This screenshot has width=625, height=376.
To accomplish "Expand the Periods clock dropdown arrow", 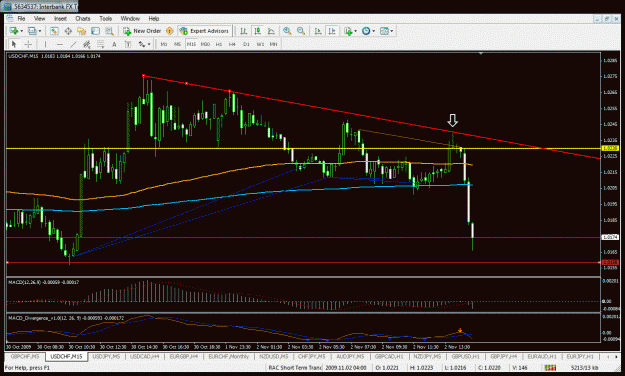I will 373,31.
